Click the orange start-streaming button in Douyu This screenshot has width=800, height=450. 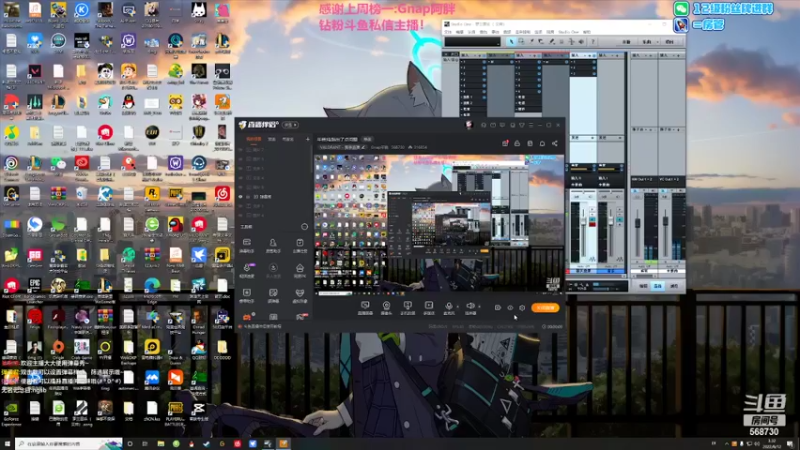pos(545,308)
